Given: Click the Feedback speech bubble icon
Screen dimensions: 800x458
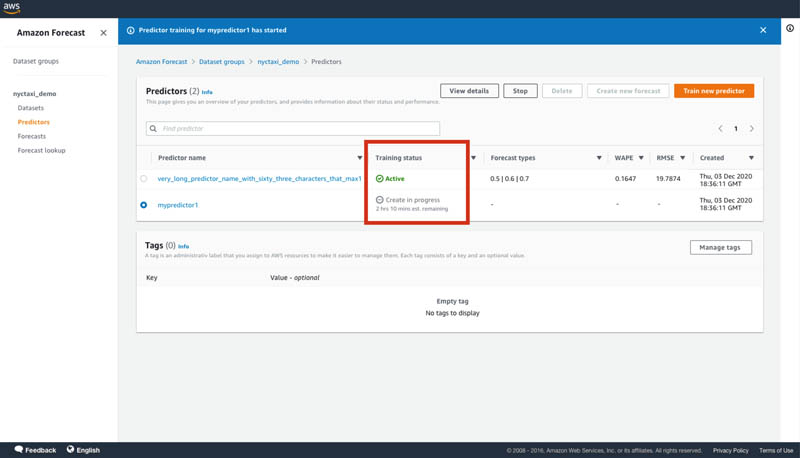Looking at the screenshot, I should pyautogui.click(x=19, y=449).
